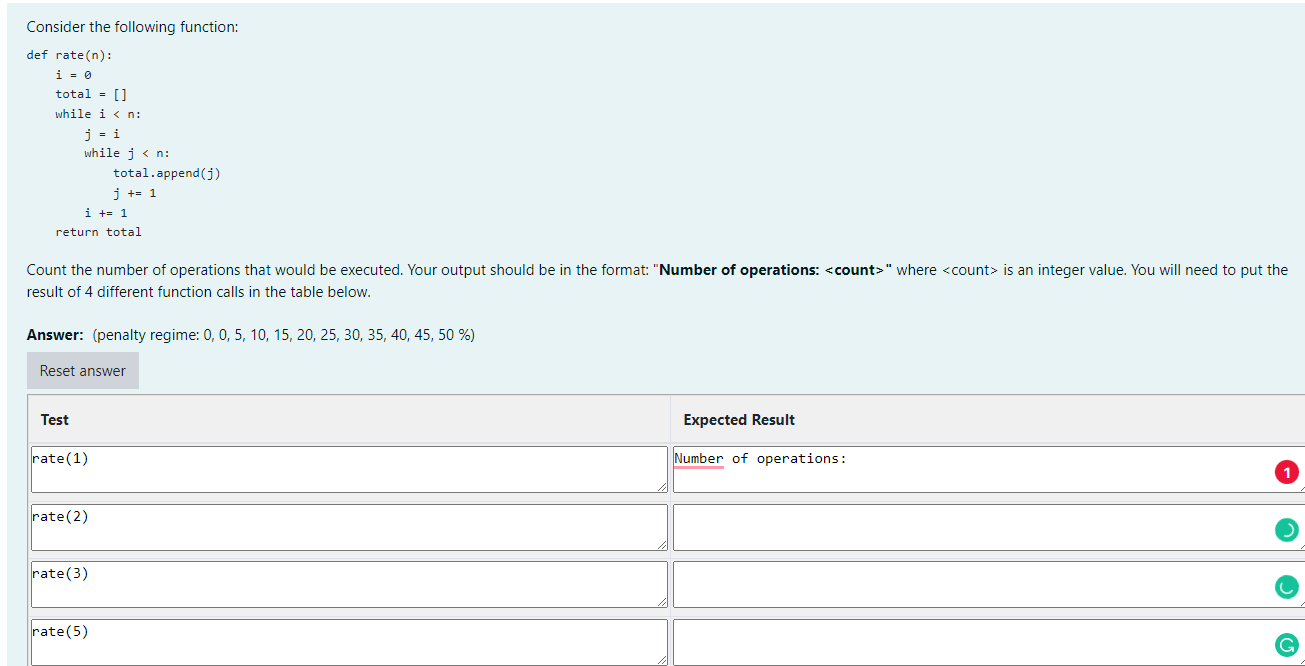Click the 'def rate(n):' code line
Screen dimensions: 1305x666
(70, 55)
